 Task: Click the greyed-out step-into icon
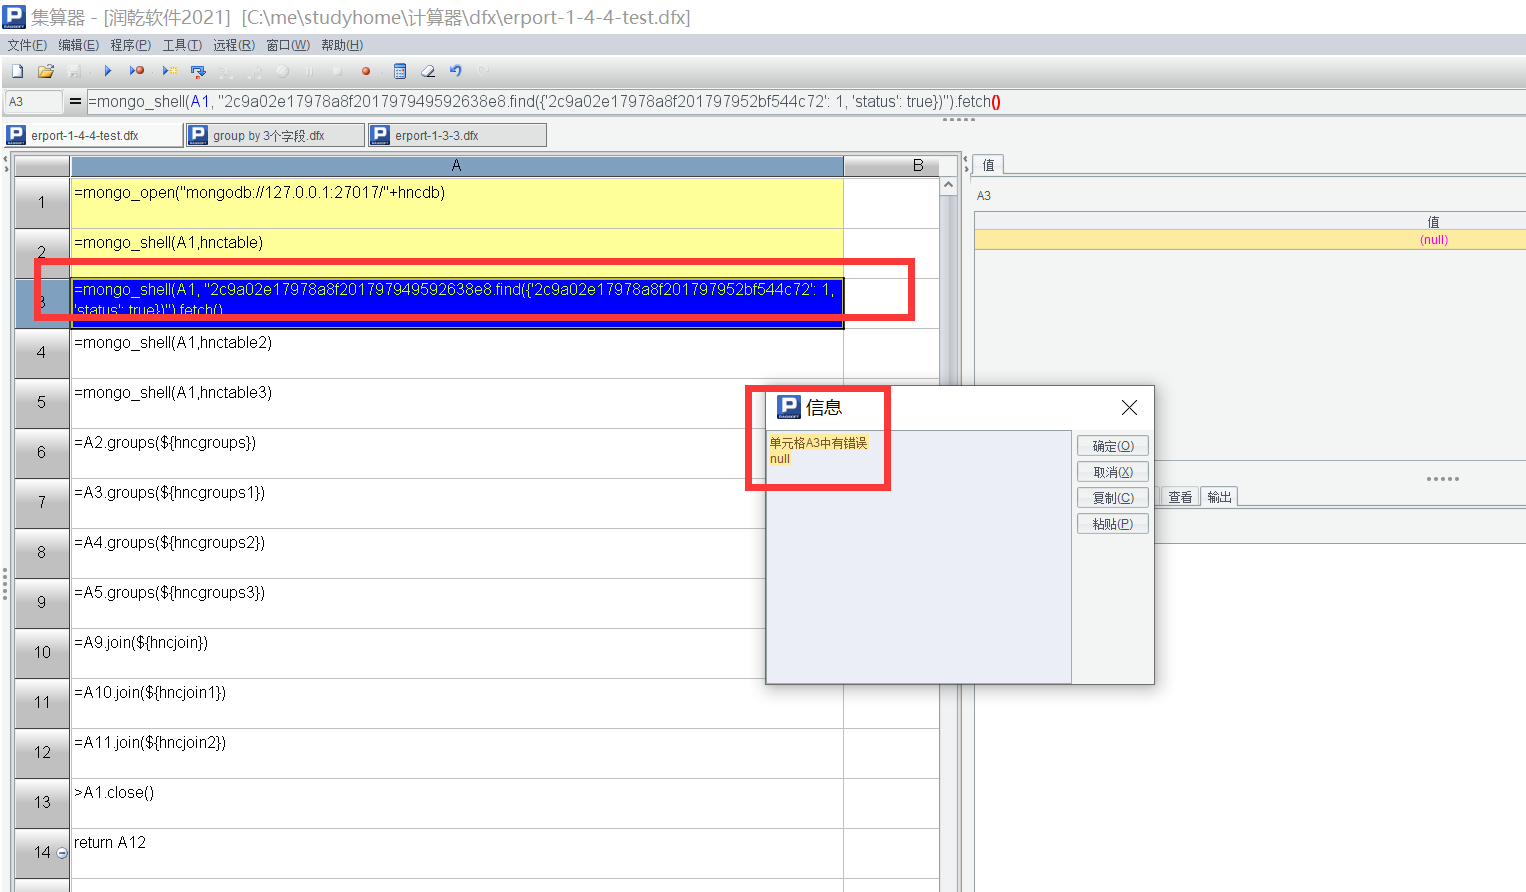[x=226, y=71]
